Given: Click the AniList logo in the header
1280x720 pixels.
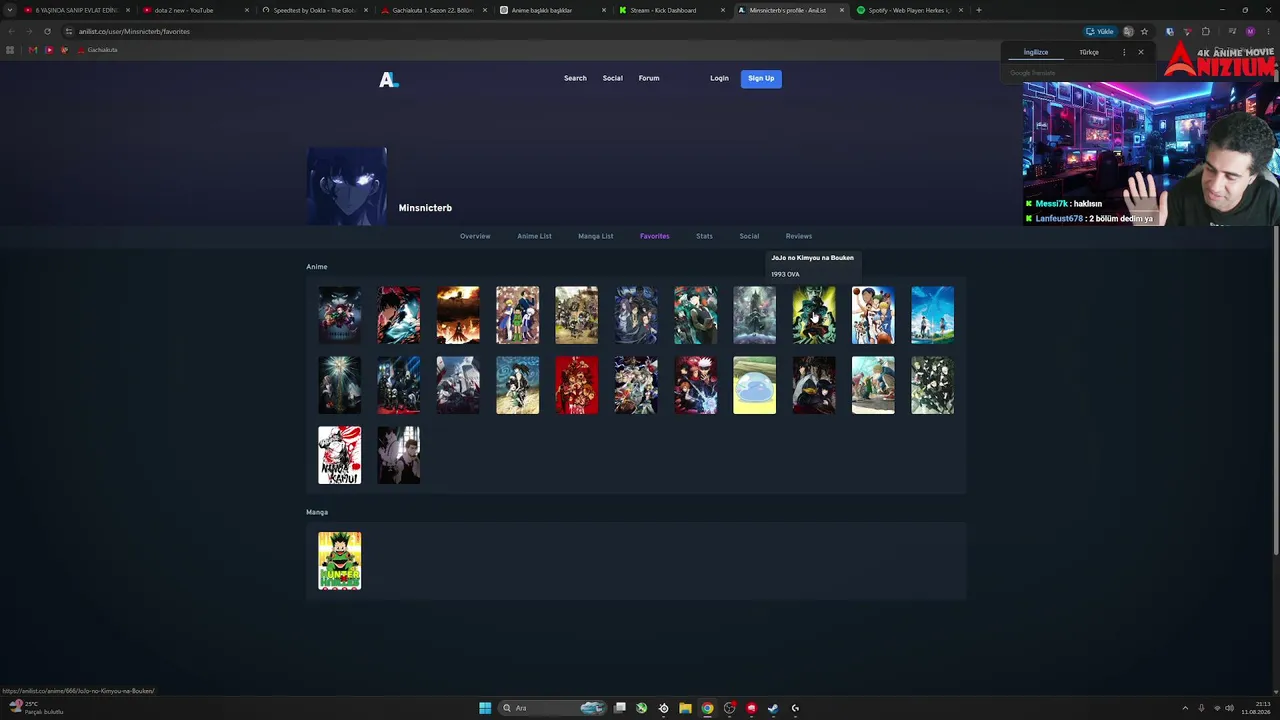Looking at the screenshot, I should [388, 79].
